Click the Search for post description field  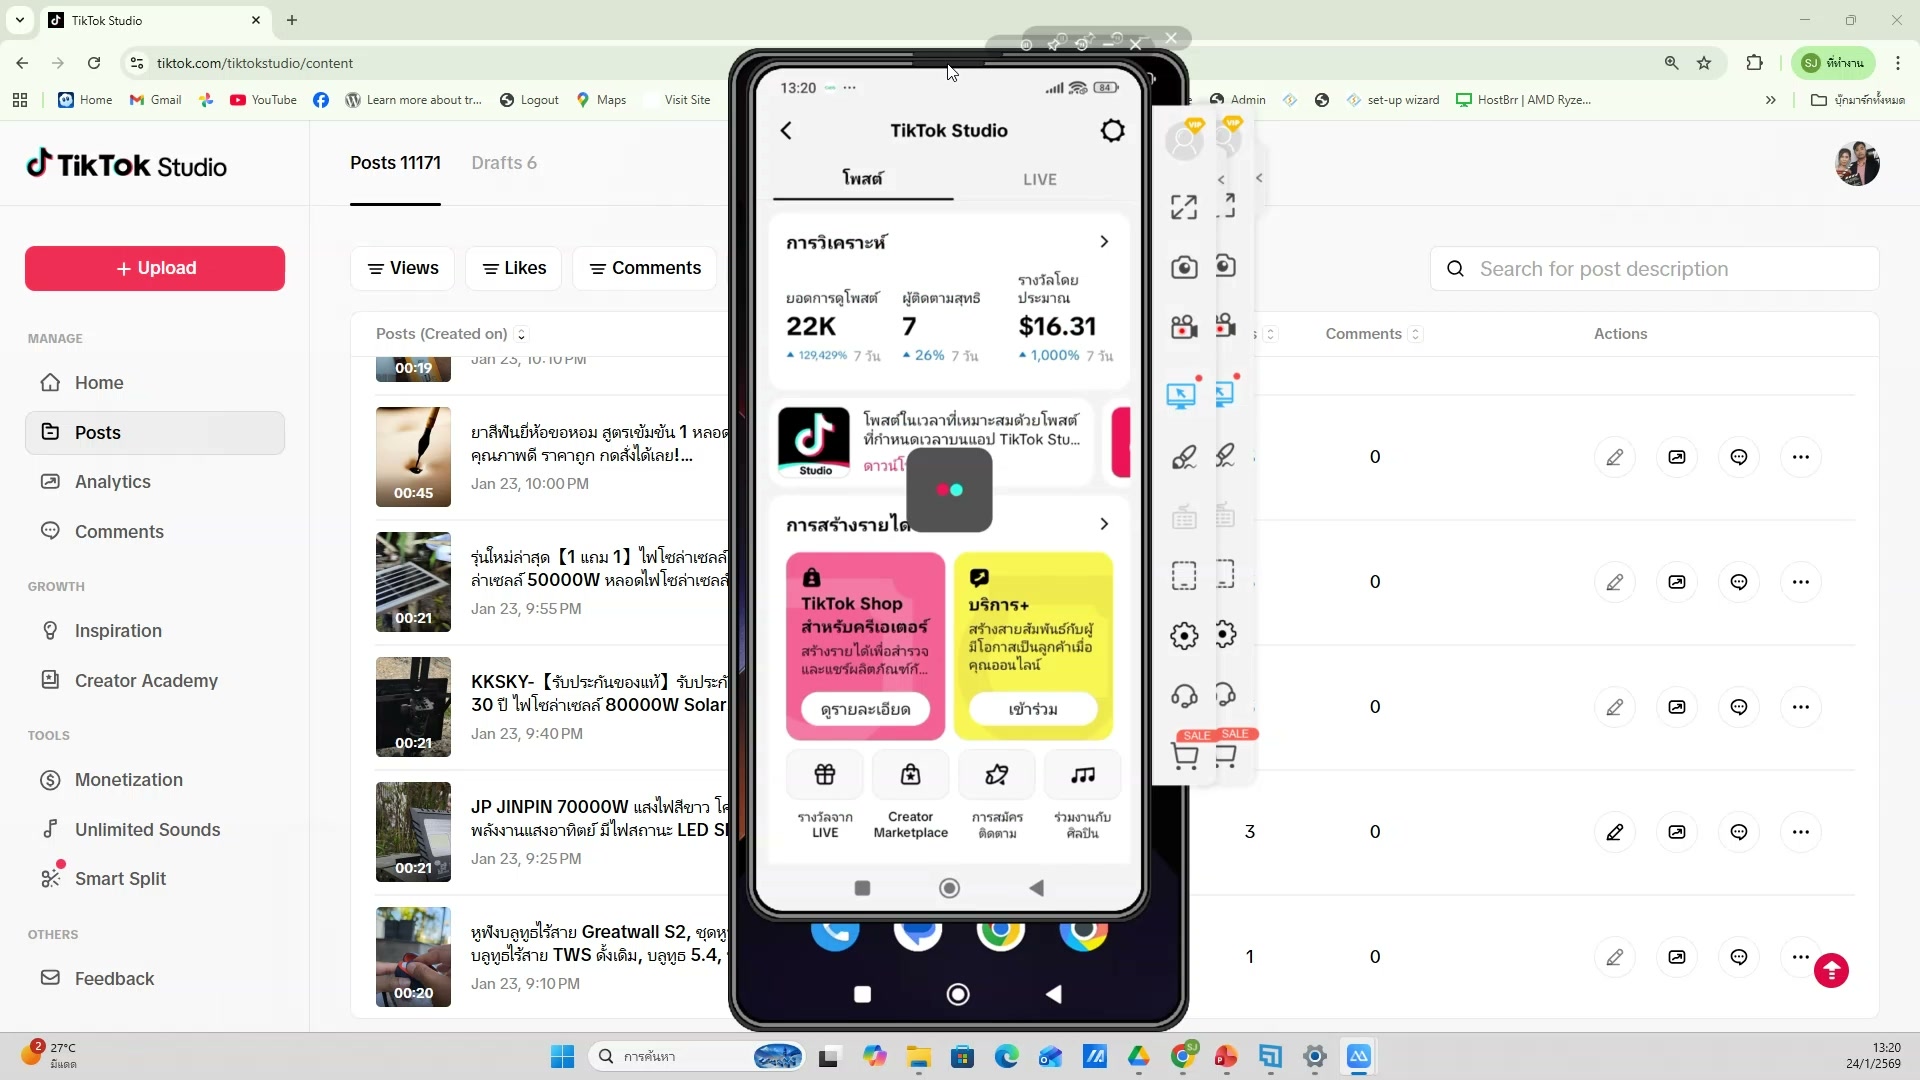pyautogui.click(x=1654, y=269)
